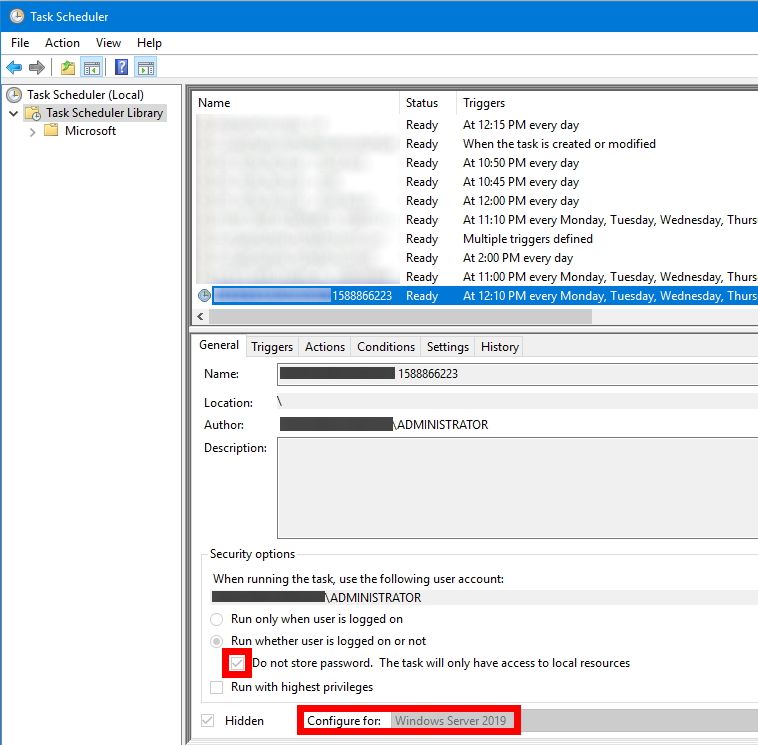Click the task Name field
The height and width of the screenshot is (745, 758).
coord(518,374)
